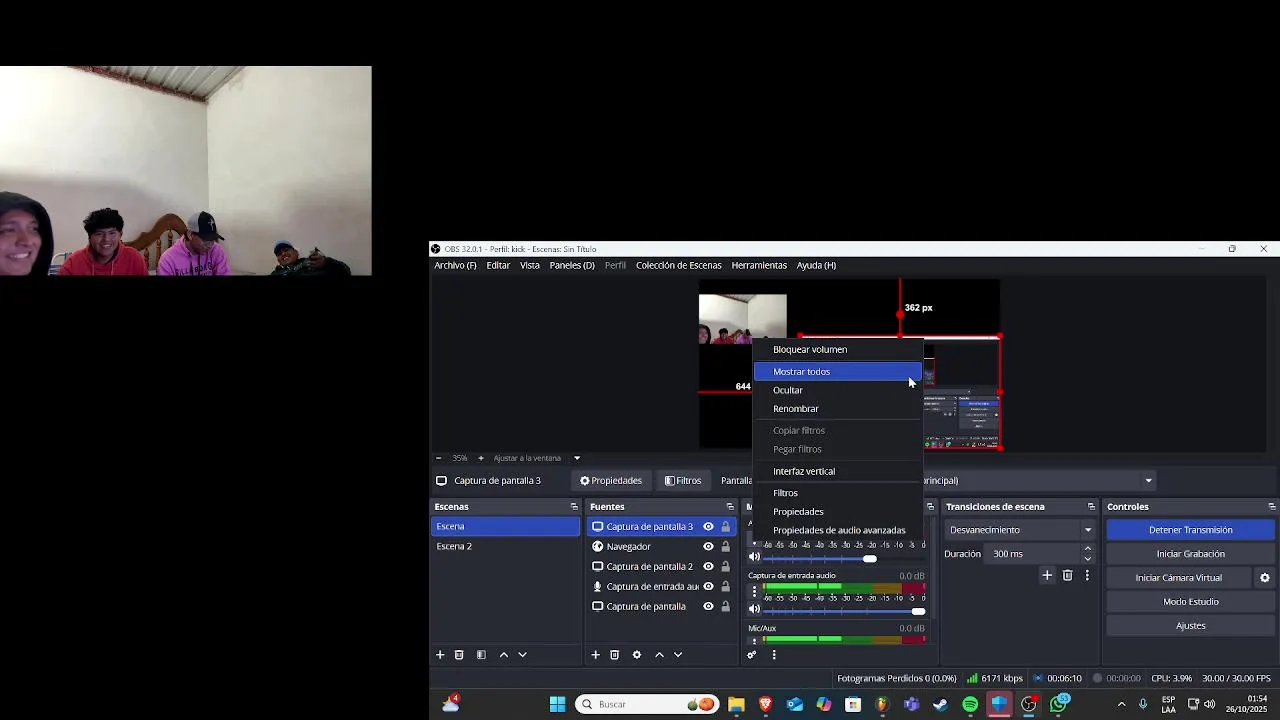
Task: Open advanced audio properties gears in mixer
Action: (752, 655)
